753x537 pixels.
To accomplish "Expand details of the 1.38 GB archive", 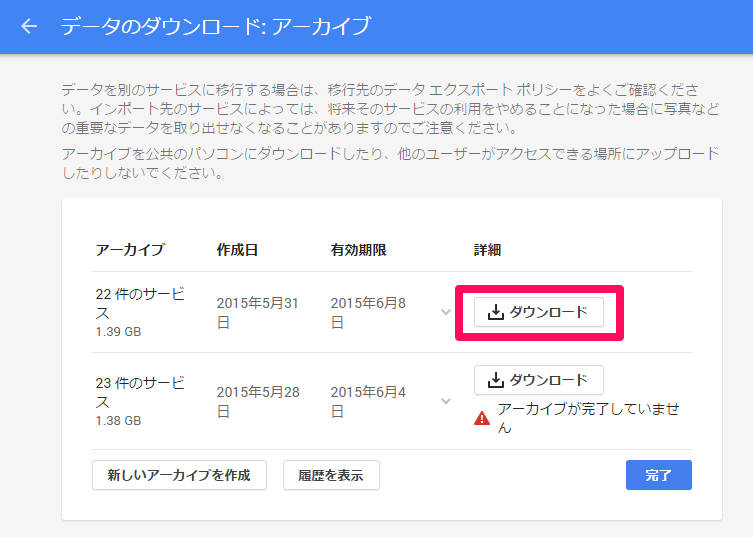I will coord(446,401).
